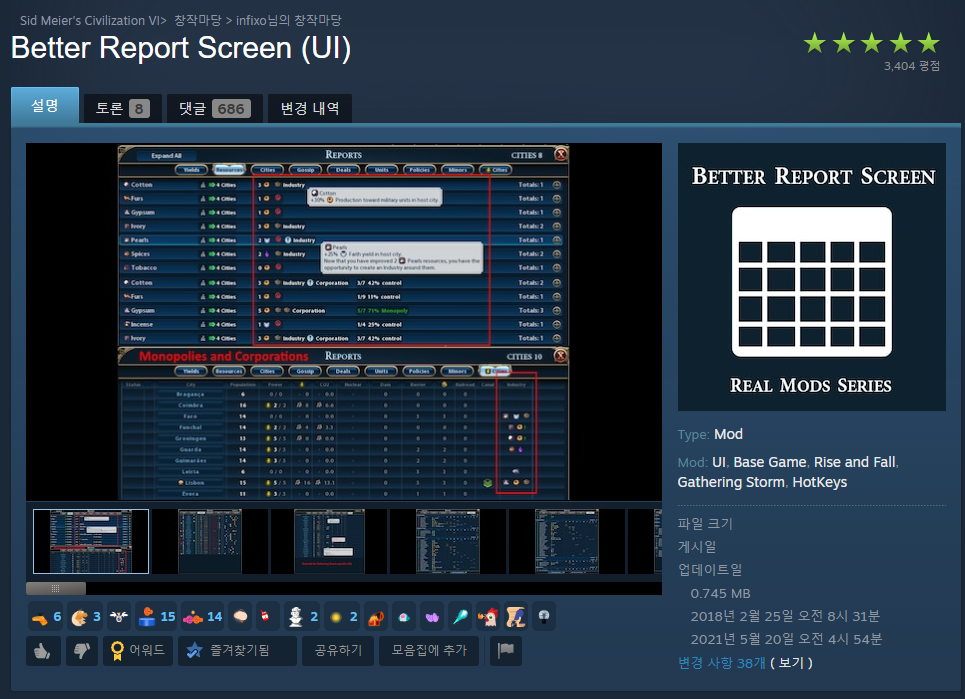Open the 공유하기 share options

(x=340, y=651)
